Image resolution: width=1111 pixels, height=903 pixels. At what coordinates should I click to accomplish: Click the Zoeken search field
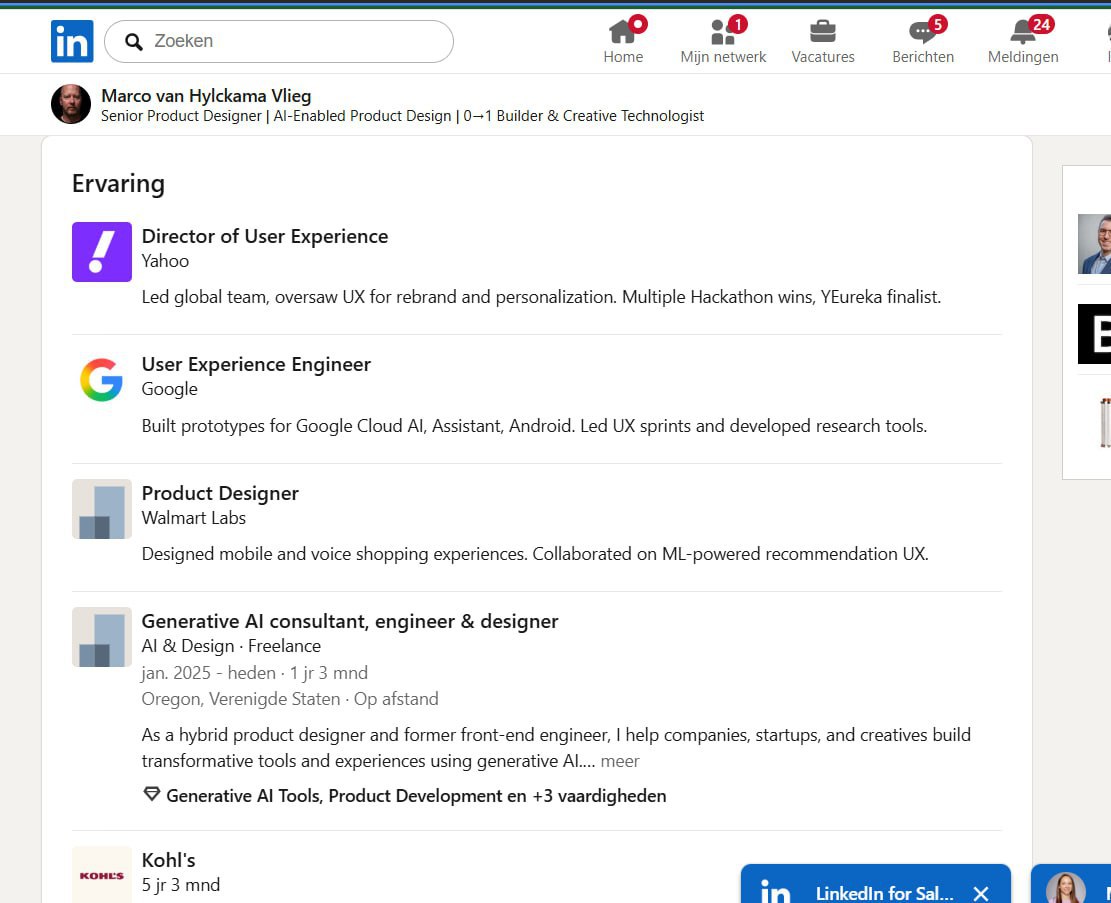[x=278, y=41]
